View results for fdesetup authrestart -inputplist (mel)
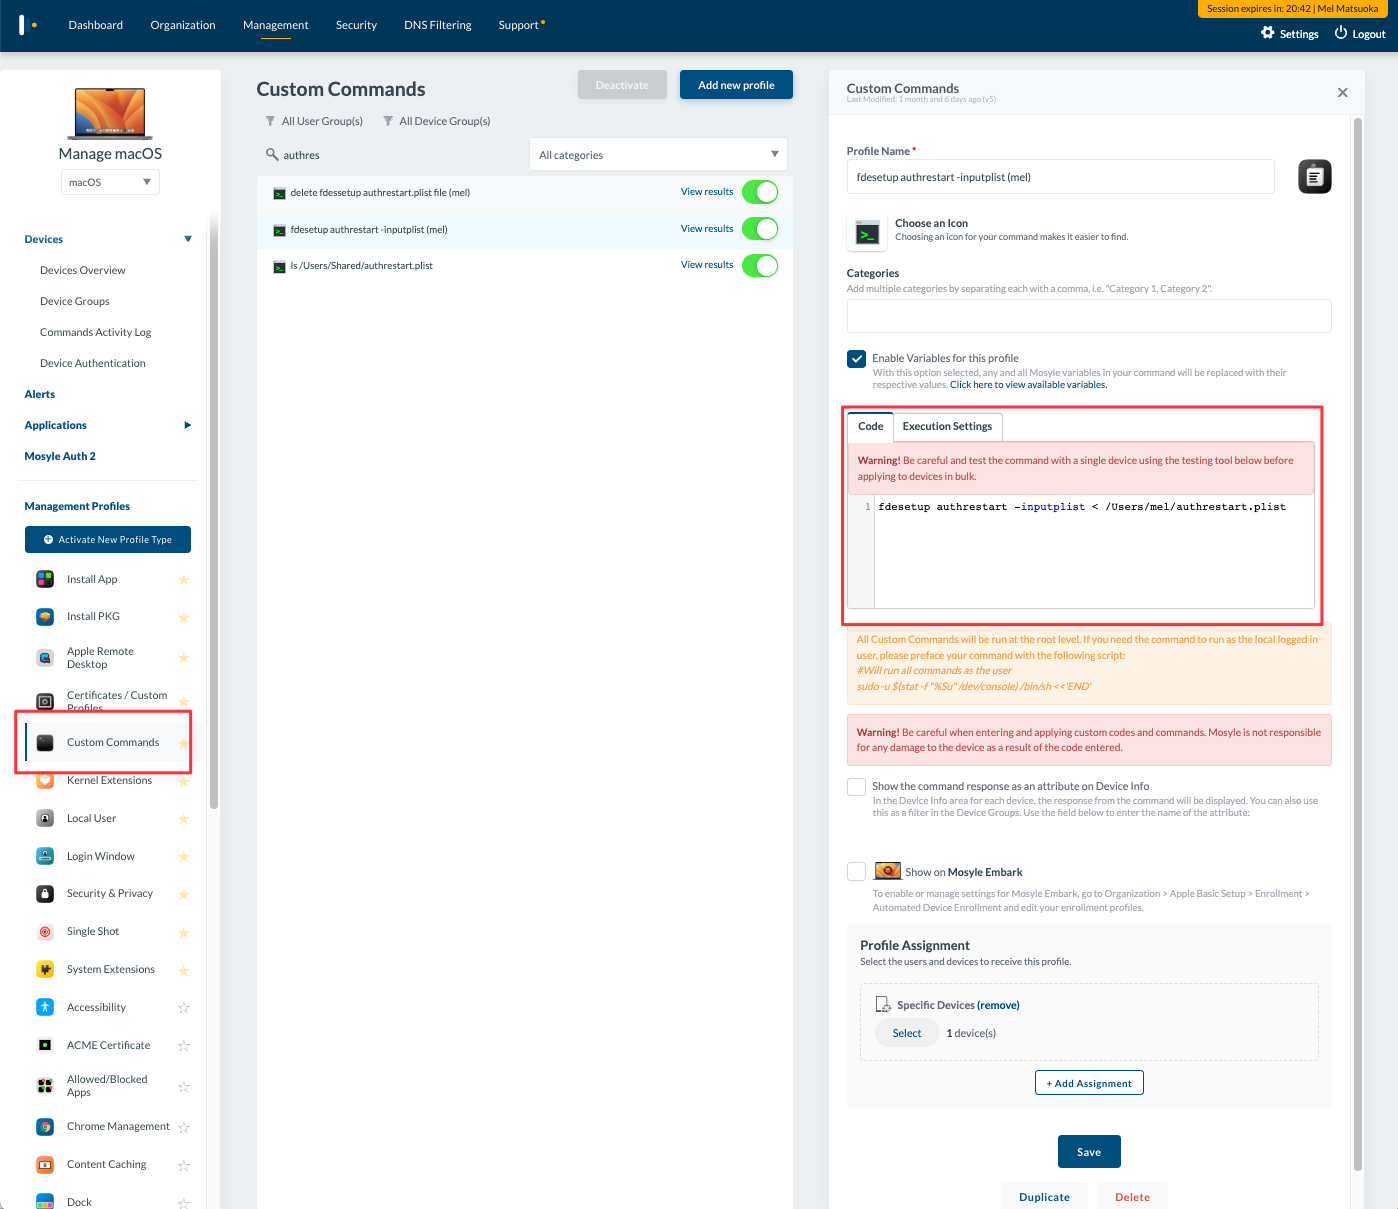This screenshot has height=1209, width=1398. click(707, 229)
